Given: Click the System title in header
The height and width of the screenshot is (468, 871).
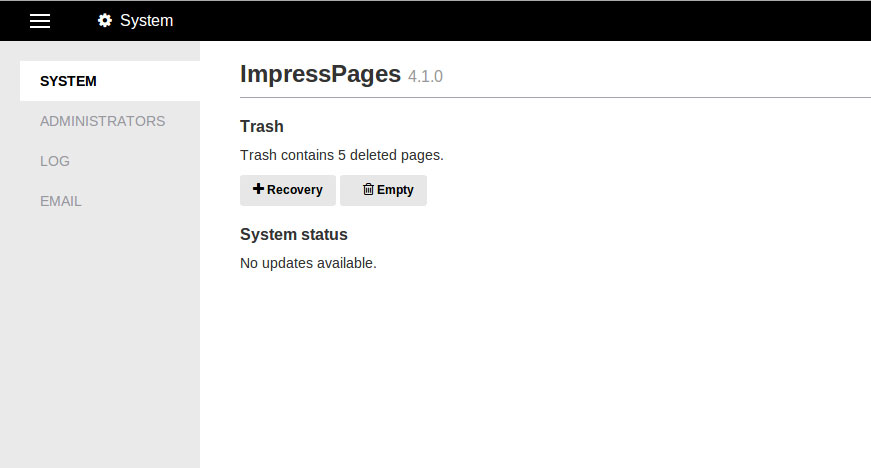Looking at the screenshot, I should pos(147,21).
